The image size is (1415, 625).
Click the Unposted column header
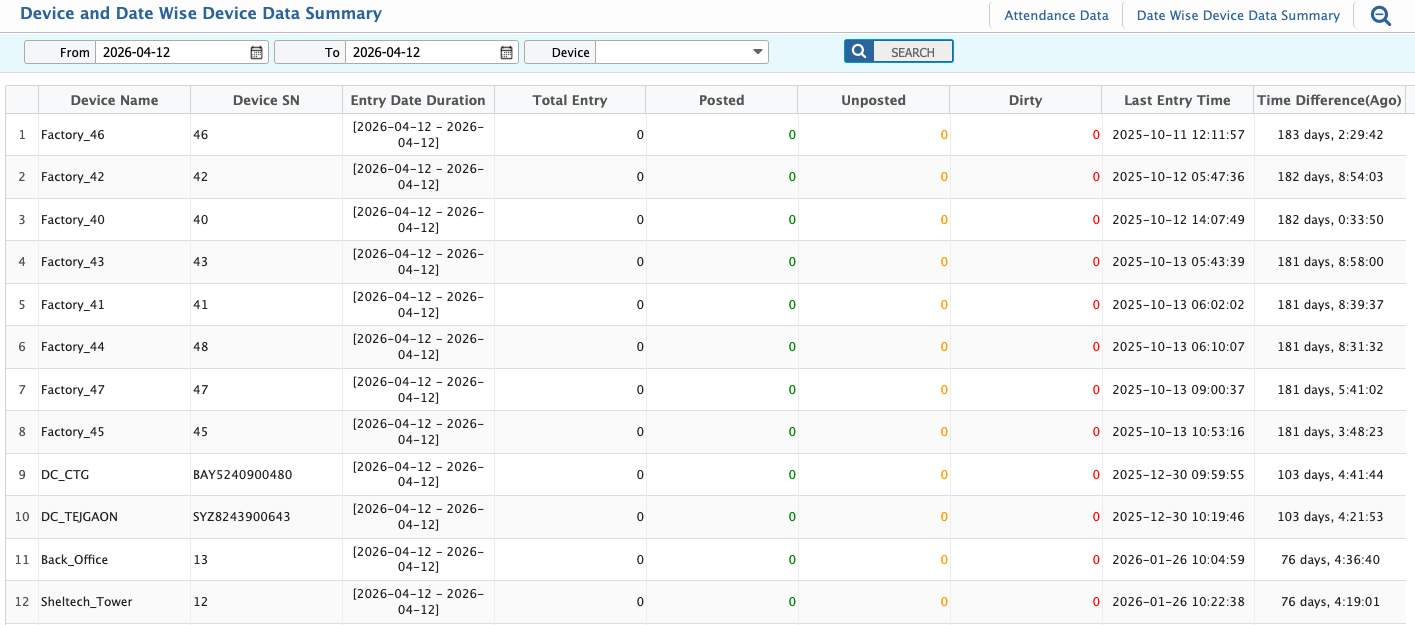pos(873,100)
